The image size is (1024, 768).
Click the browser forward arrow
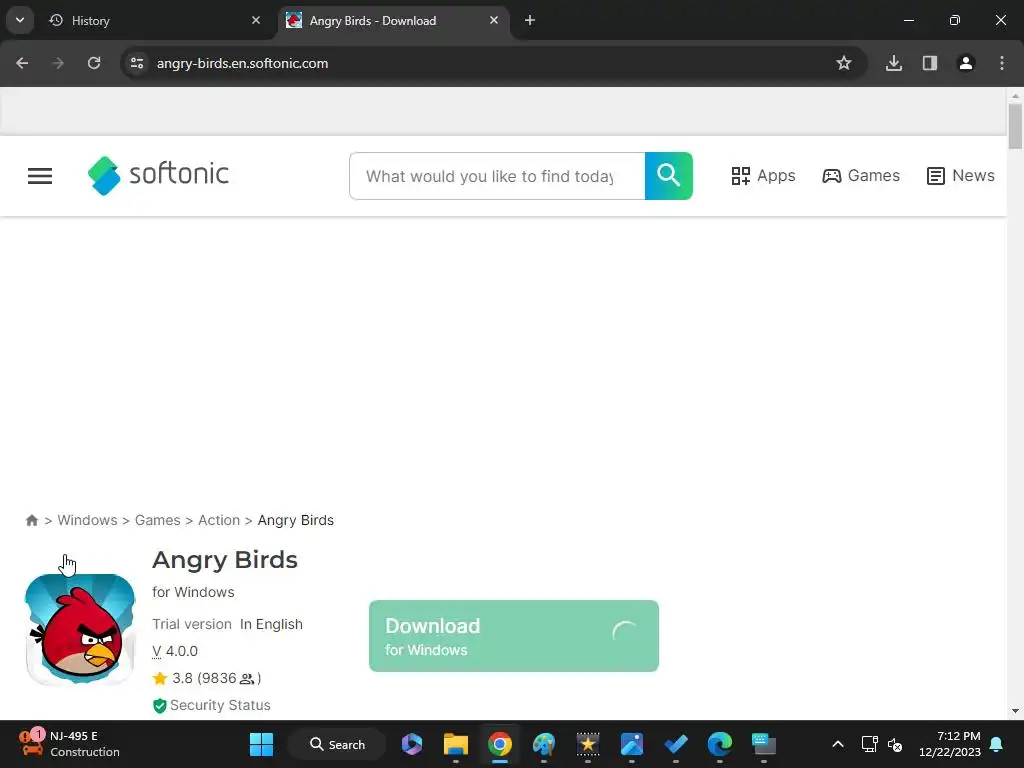click(x=58, y=63)
